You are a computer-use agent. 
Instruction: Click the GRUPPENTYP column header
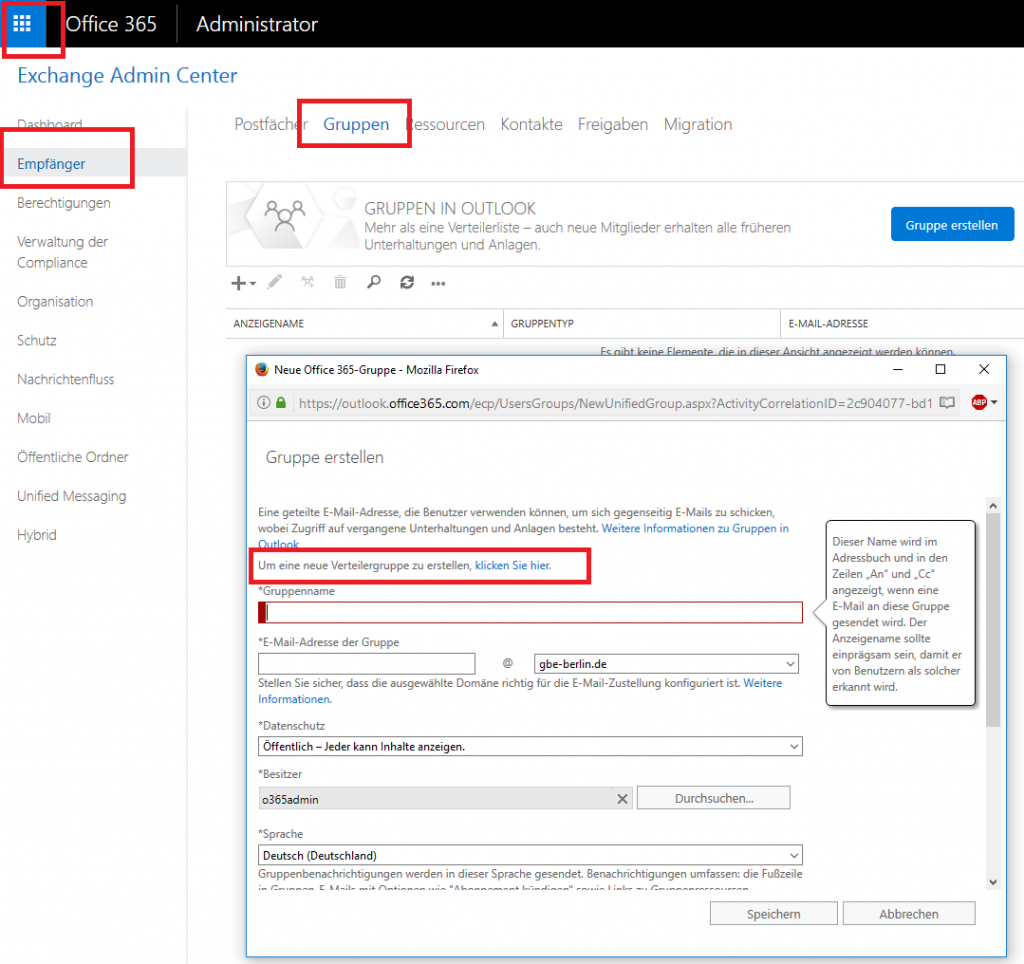point(642,323)
